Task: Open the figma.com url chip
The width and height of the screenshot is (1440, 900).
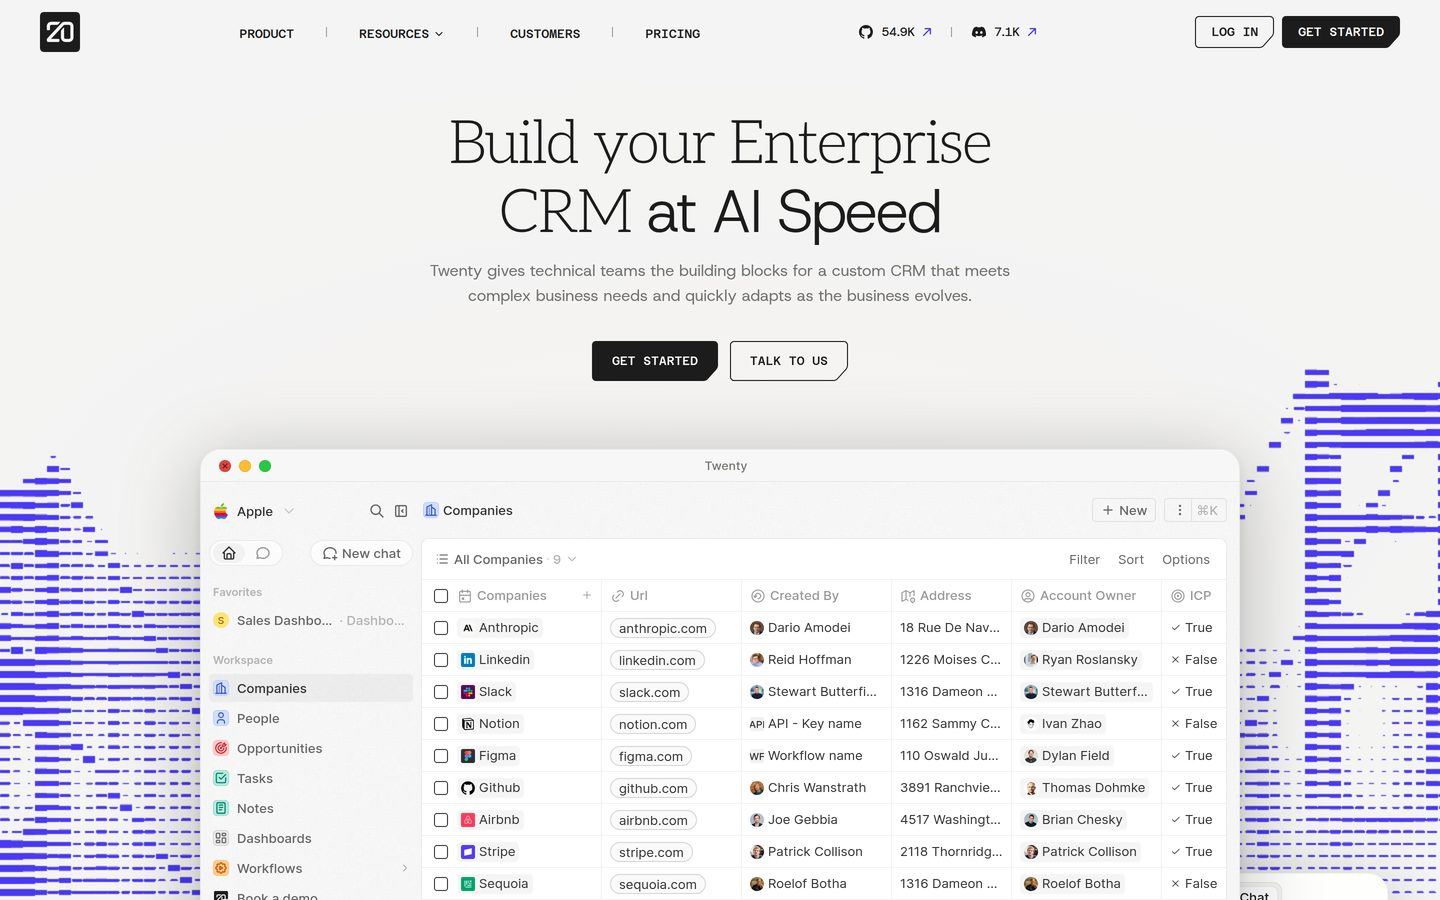Action: [x=651, y=756]
